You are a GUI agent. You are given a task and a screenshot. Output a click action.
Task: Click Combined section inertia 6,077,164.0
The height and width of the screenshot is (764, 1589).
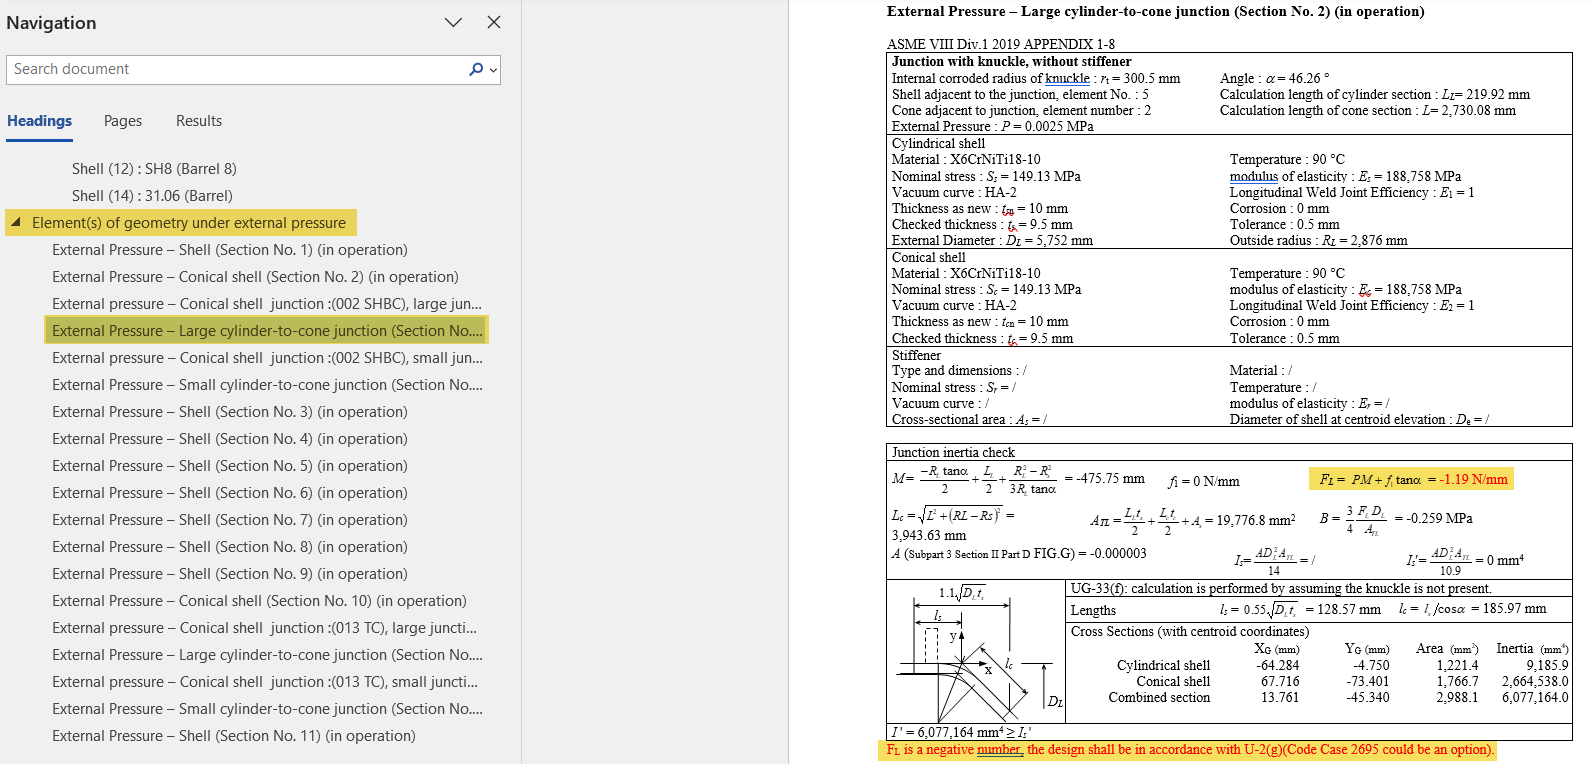coord(1535,698)
